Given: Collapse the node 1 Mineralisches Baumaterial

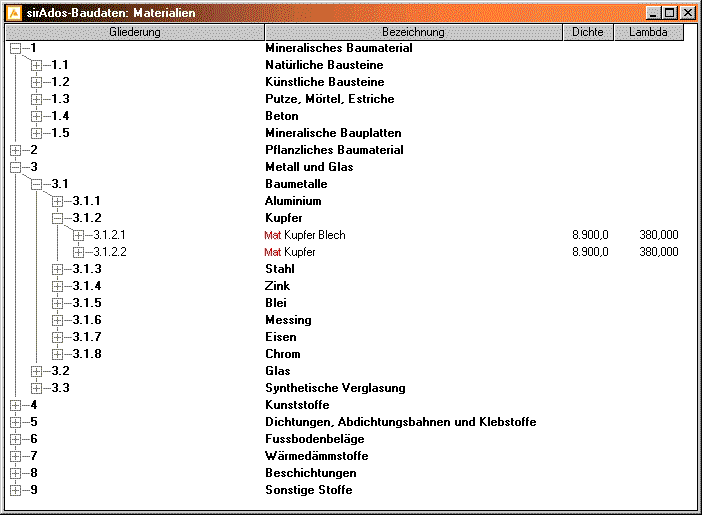Looking at the screenshot, I should (x=15, y=48).
